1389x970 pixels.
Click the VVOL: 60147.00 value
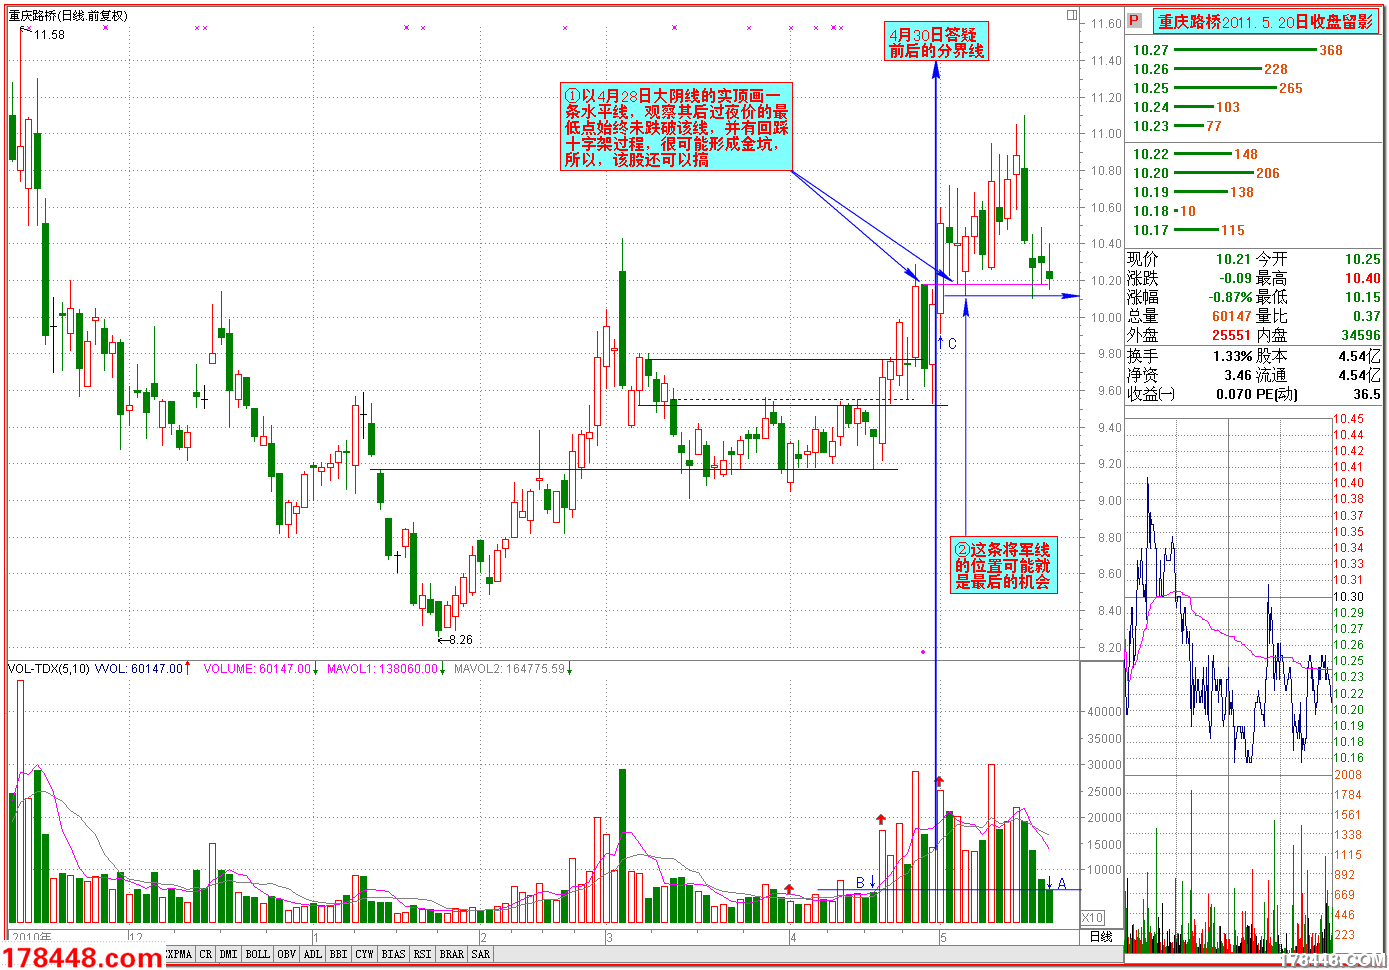[139, 669]
